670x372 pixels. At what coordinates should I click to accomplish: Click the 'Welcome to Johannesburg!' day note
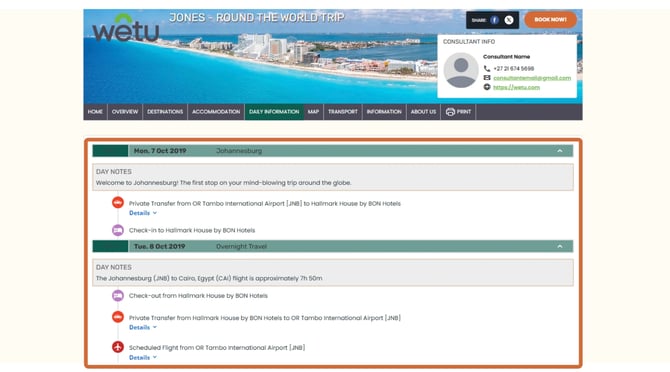point(223,183)
